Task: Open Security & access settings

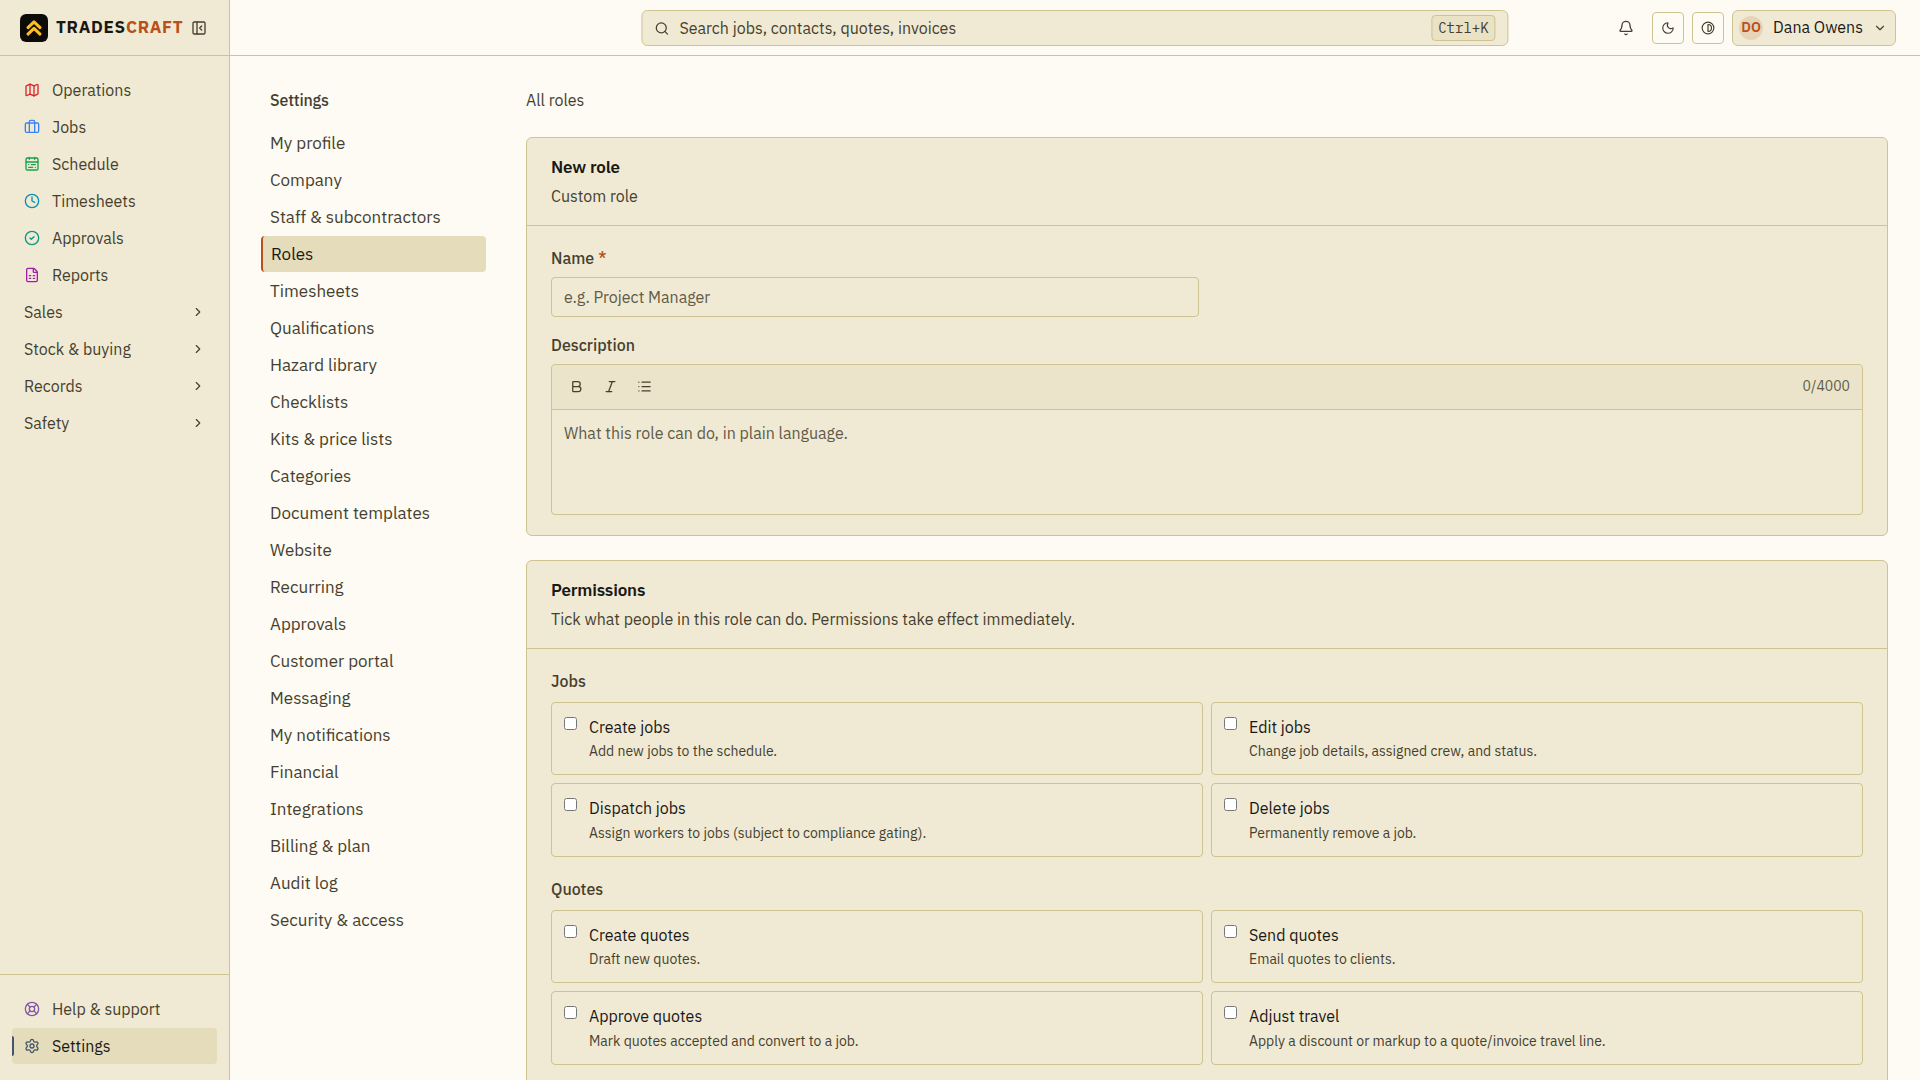Action: [373, 920]
